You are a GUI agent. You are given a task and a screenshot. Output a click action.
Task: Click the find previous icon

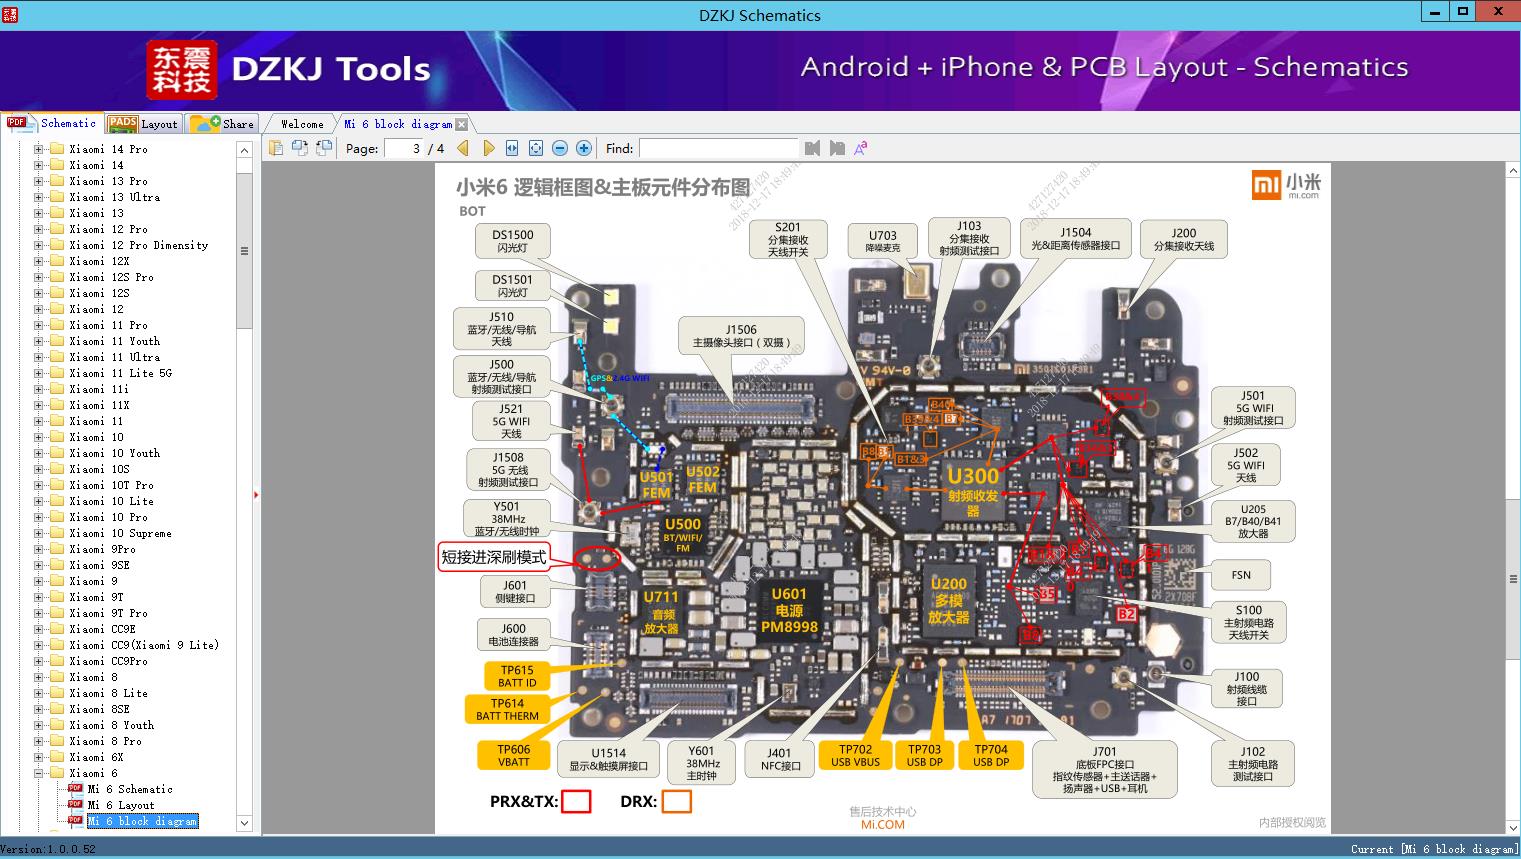pyautogui.click(x=812, y=148)
